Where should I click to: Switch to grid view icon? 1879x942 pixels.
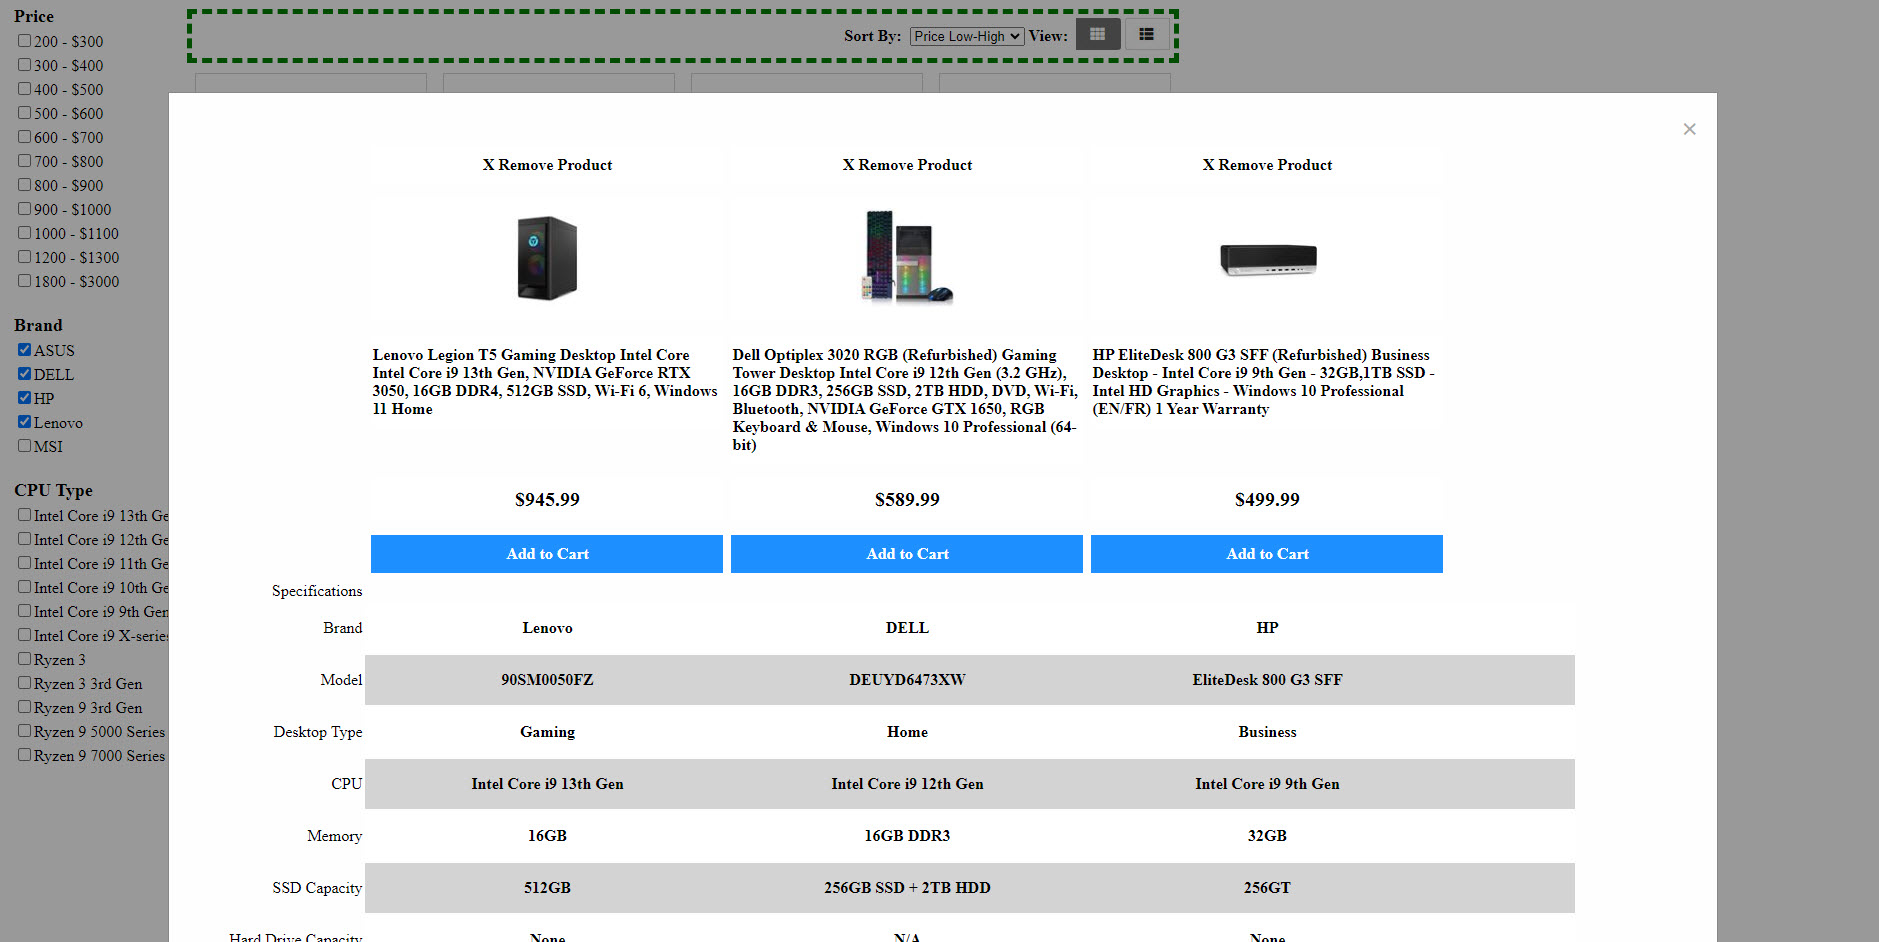pos(1097,35)
